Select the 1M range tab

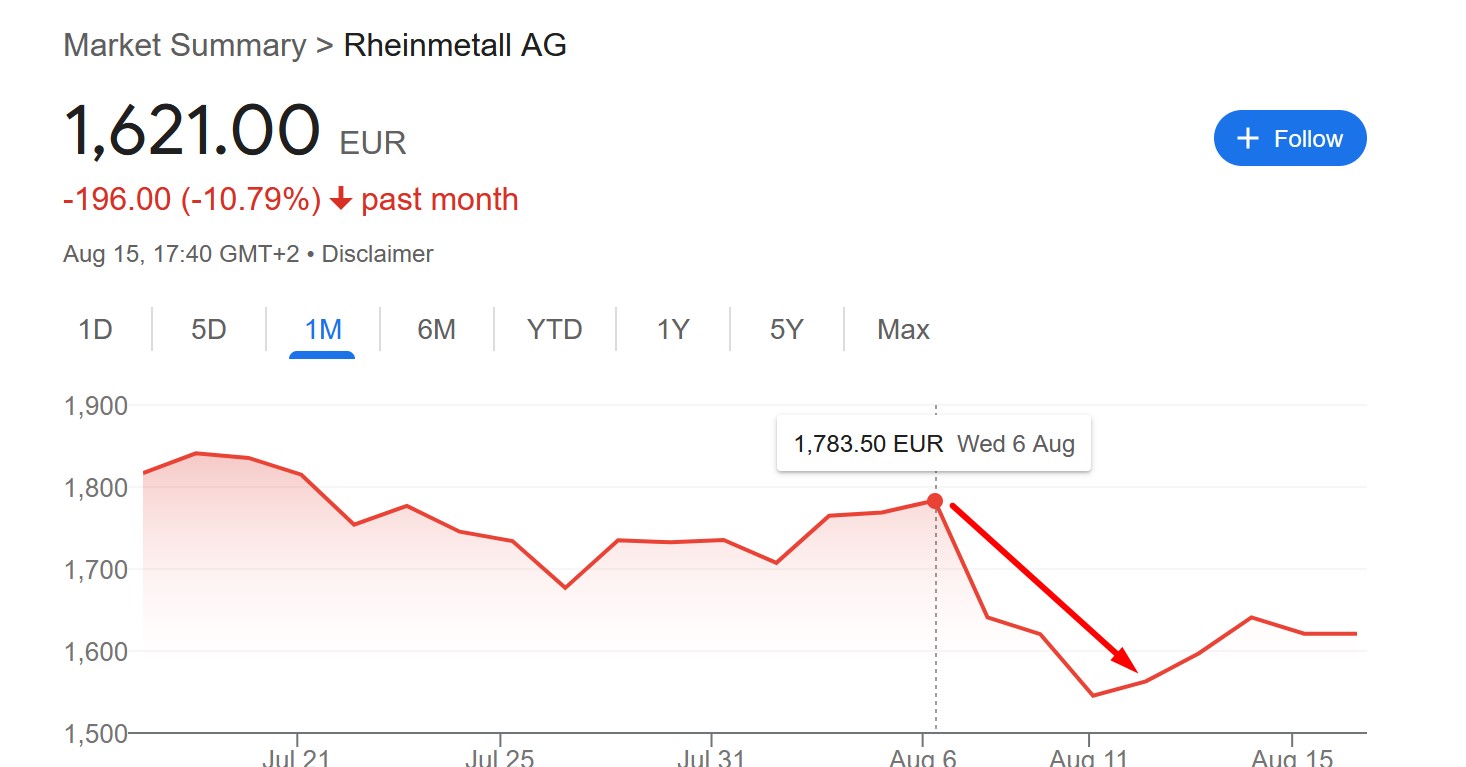point(323,329)
